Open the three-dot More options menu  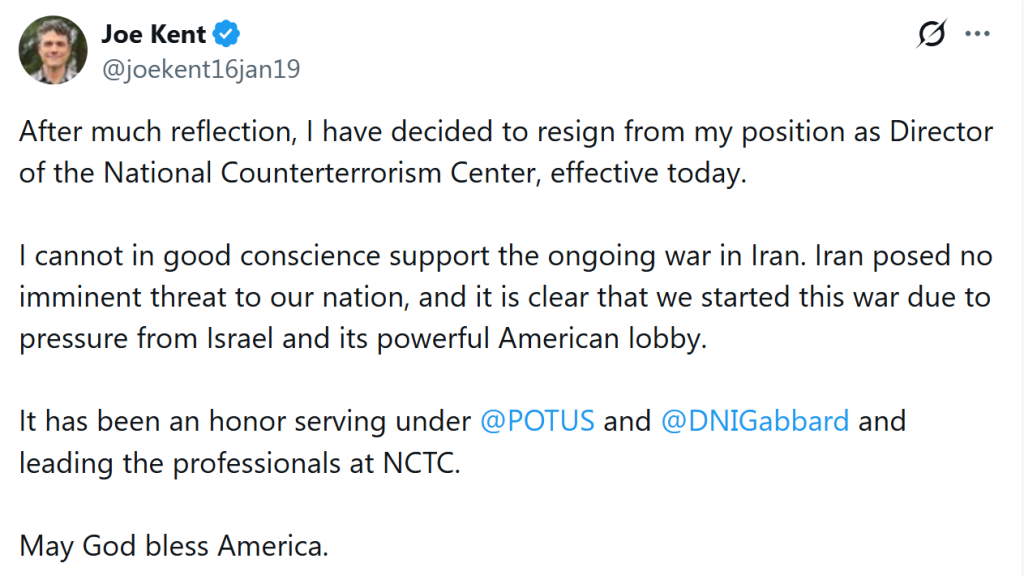point(977,34)
